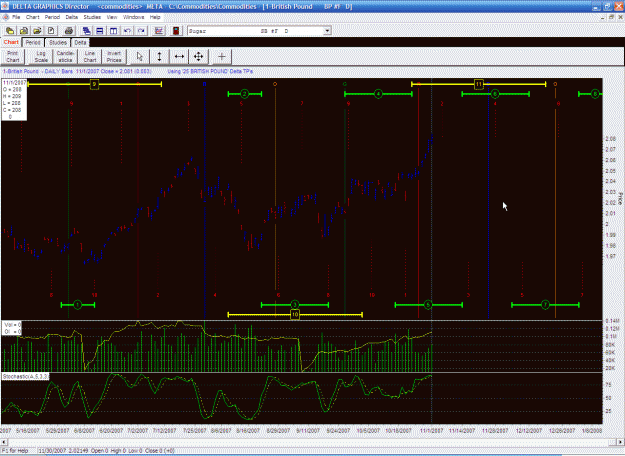Open the Studies menu in menu bar
The height and width of the screenshot is (456, 625).
(92, 17)
